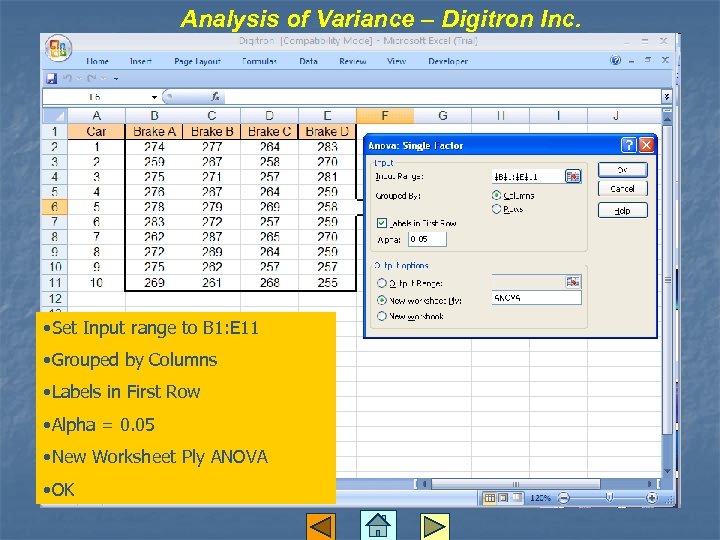Click the Car header cell in A1

[96, 131]
